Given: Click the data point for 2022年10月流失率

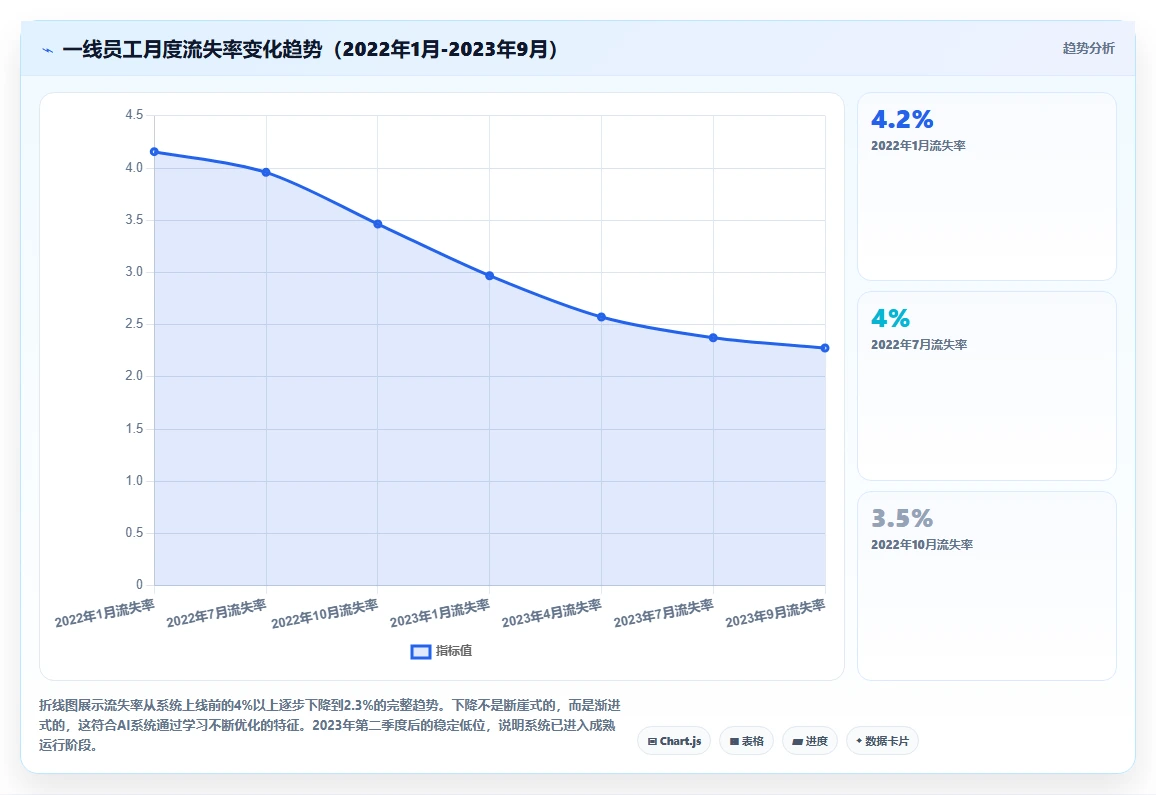Looking at the screenshot, I should [377, 224].
